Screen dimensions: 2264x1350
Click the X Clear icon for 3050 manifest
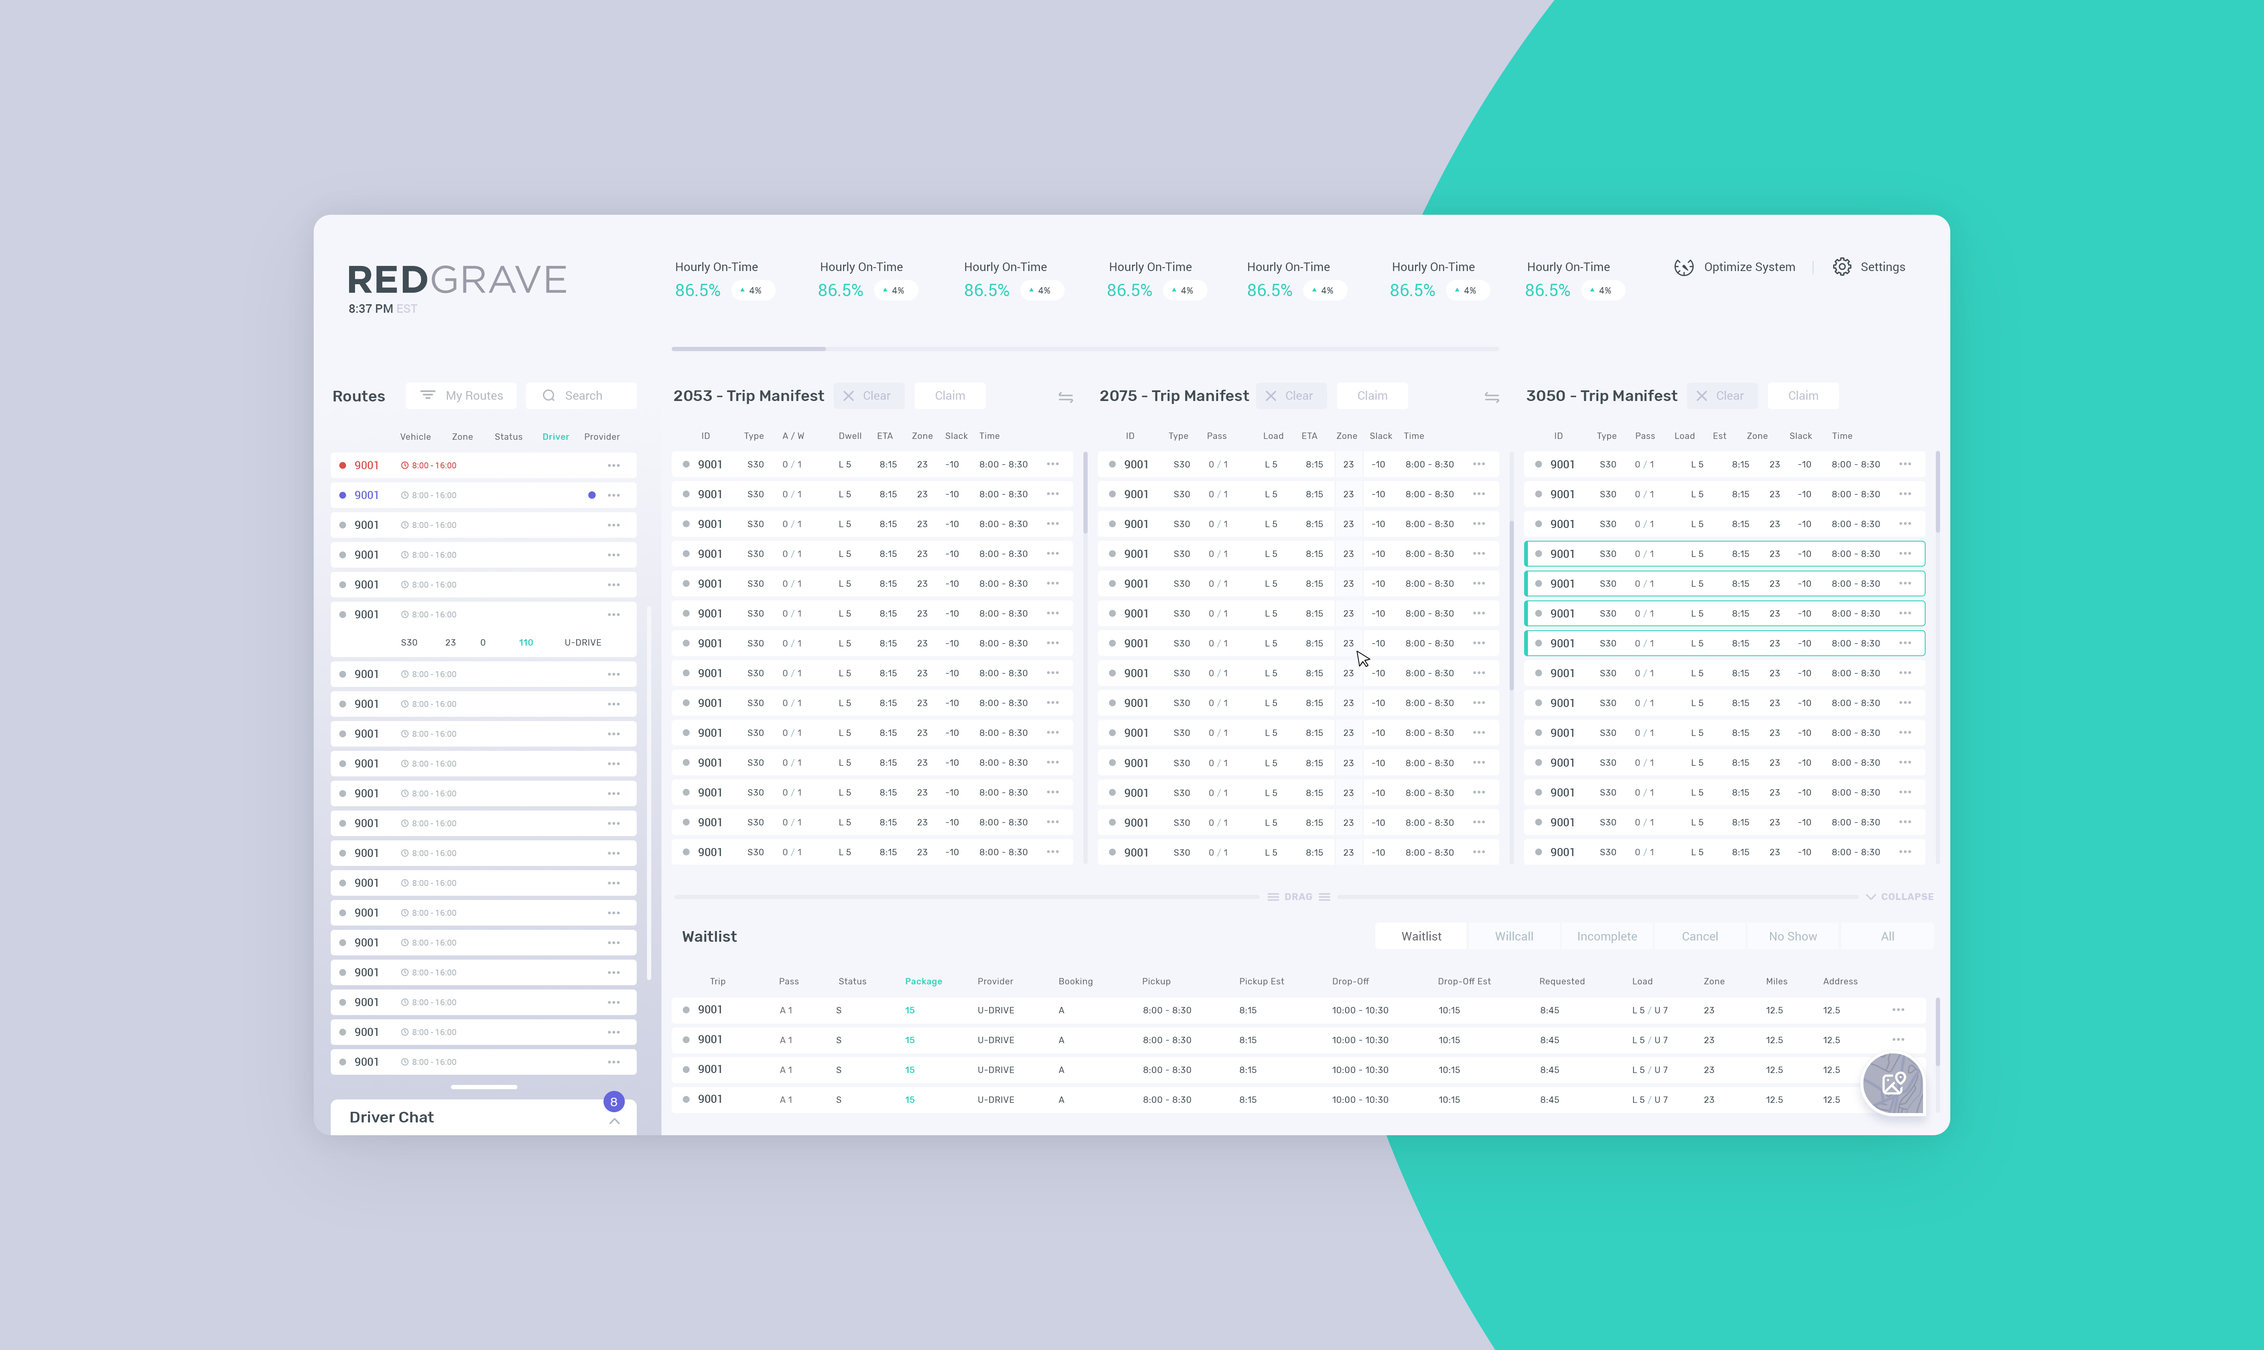click(x=1702, y=396)
